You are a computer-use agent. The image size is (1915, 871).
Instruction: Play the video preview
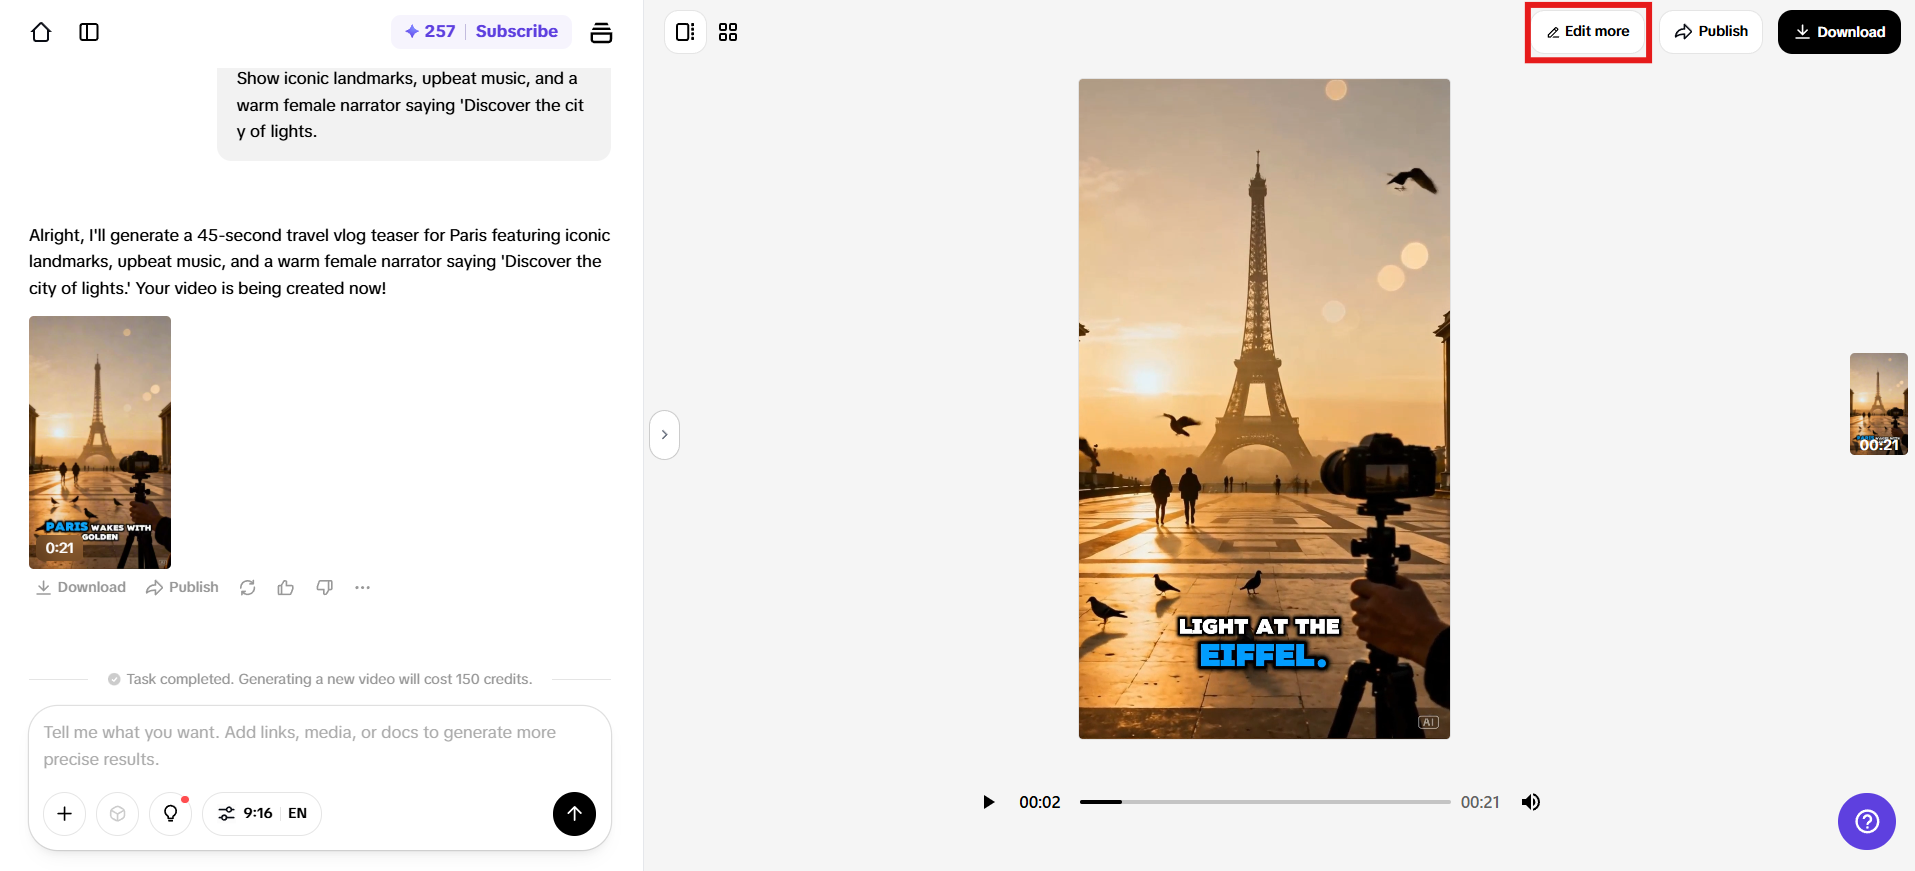989,802
